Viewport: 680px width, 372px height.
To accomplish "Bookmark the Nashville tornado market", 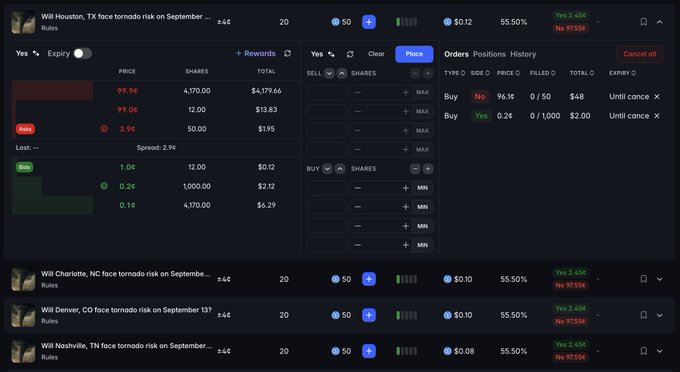I will coord(644,351).
